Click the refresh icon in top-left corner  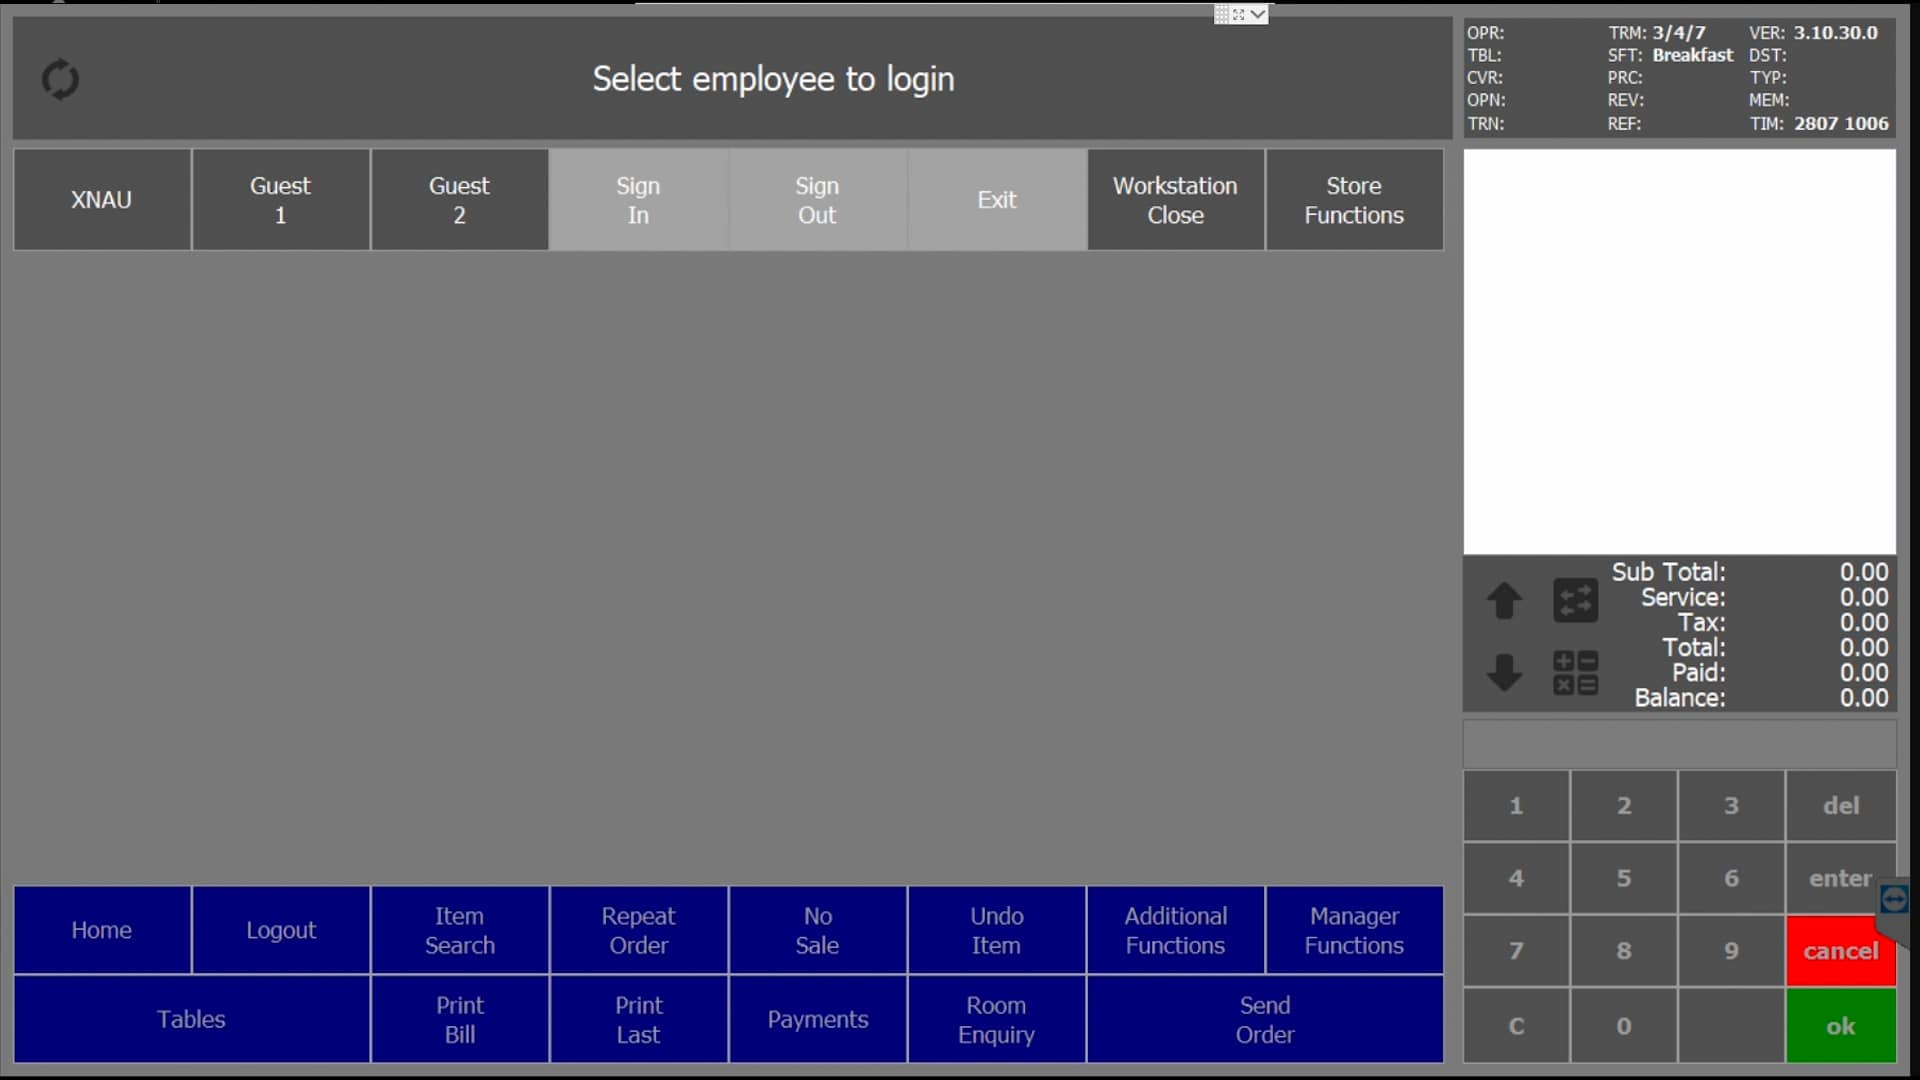click(60, 79)
